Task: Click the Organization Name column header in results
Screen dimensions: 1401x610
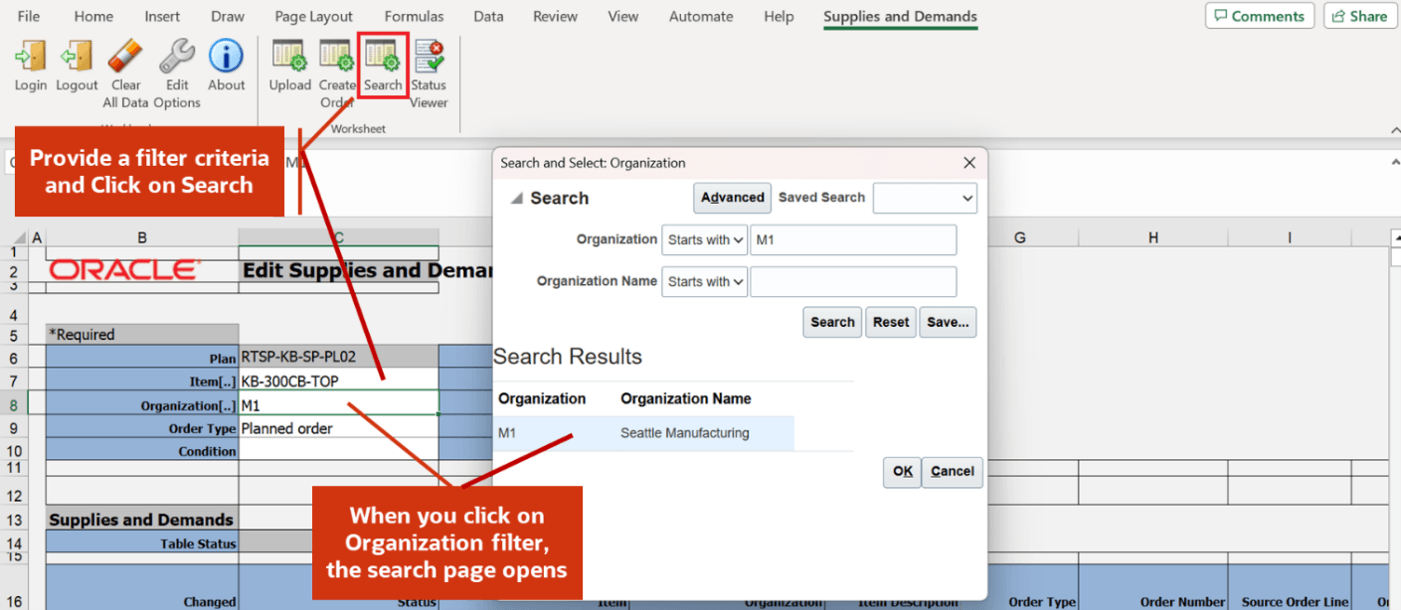Action: point(685,398)
